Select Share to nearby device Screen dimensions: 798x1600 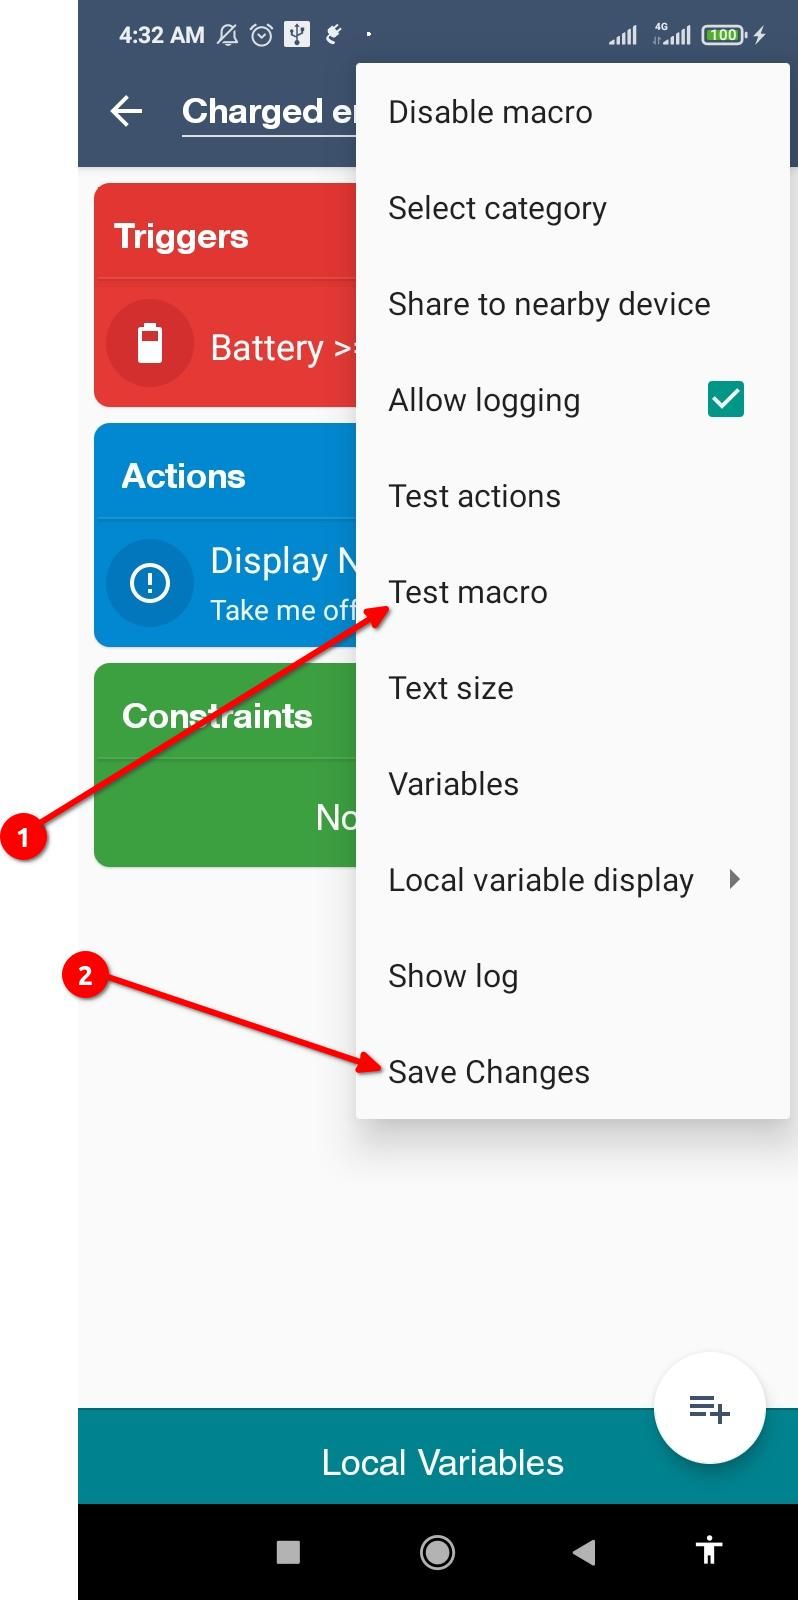point(573,304)
